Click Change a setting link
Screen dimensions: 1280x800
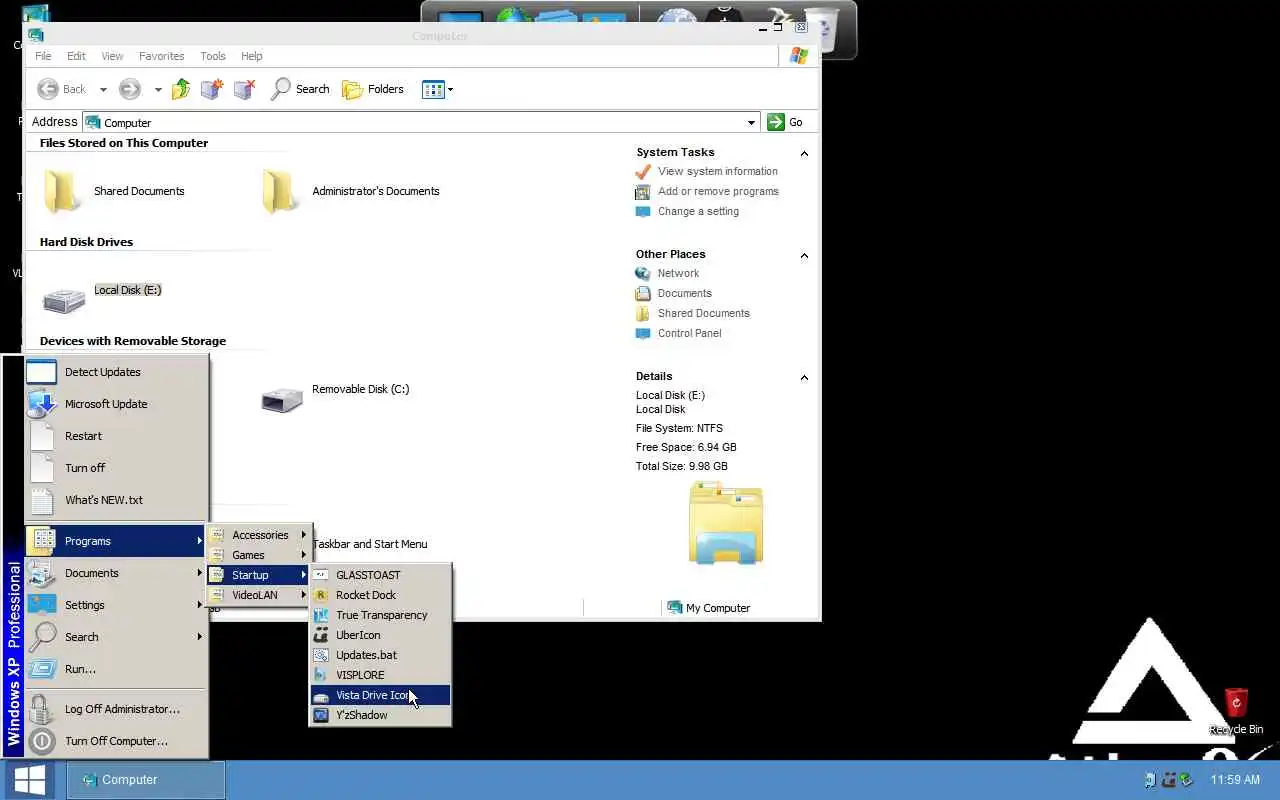tap(698, 211)
